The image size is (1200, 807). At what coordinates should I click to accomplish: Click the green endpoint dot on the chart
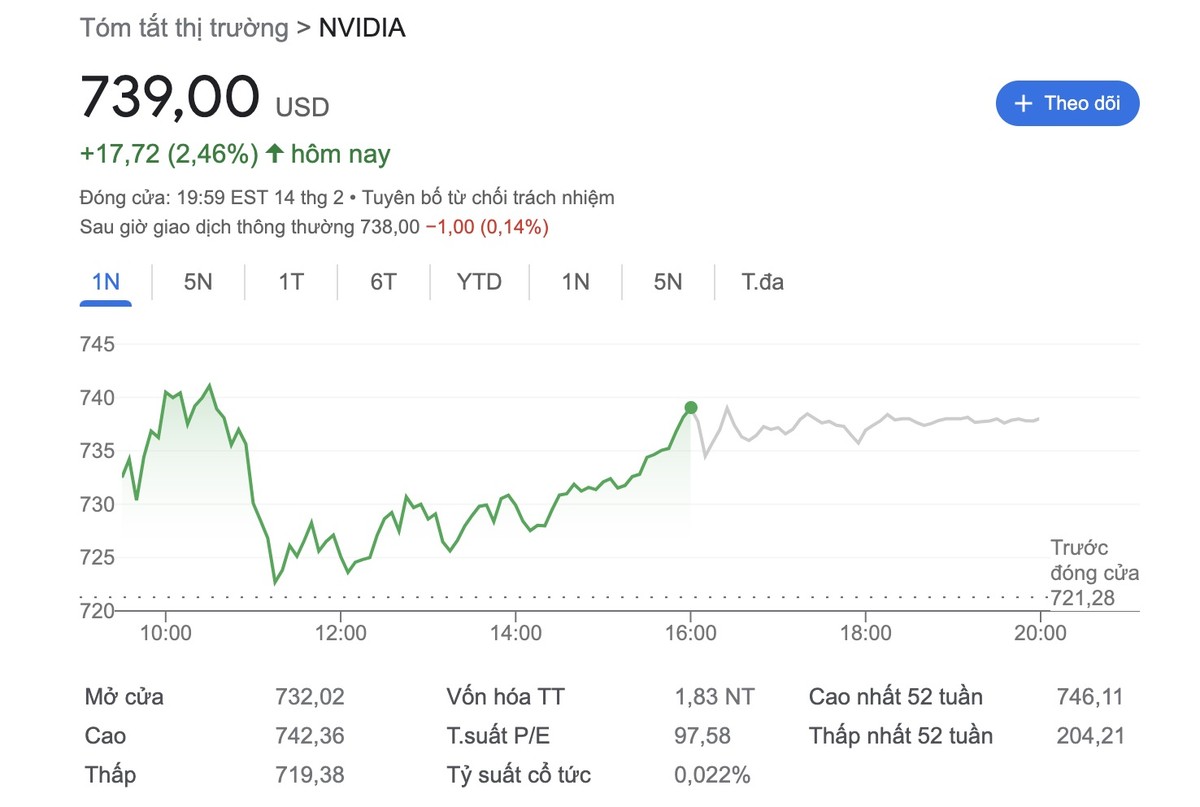tap(691, 407)
